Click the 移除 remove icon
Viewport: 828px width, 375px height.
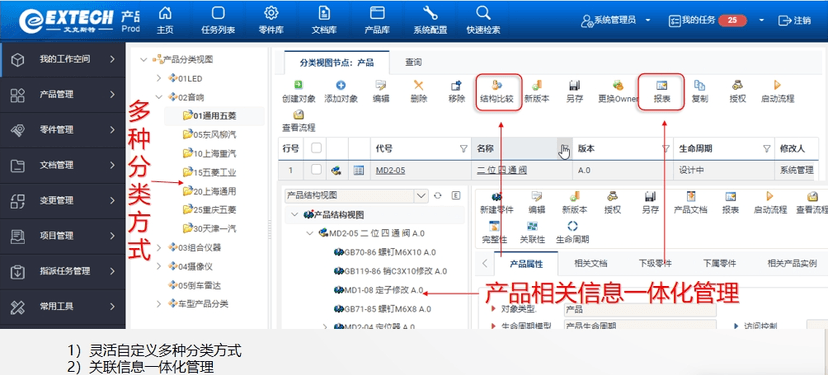[456, 91]
